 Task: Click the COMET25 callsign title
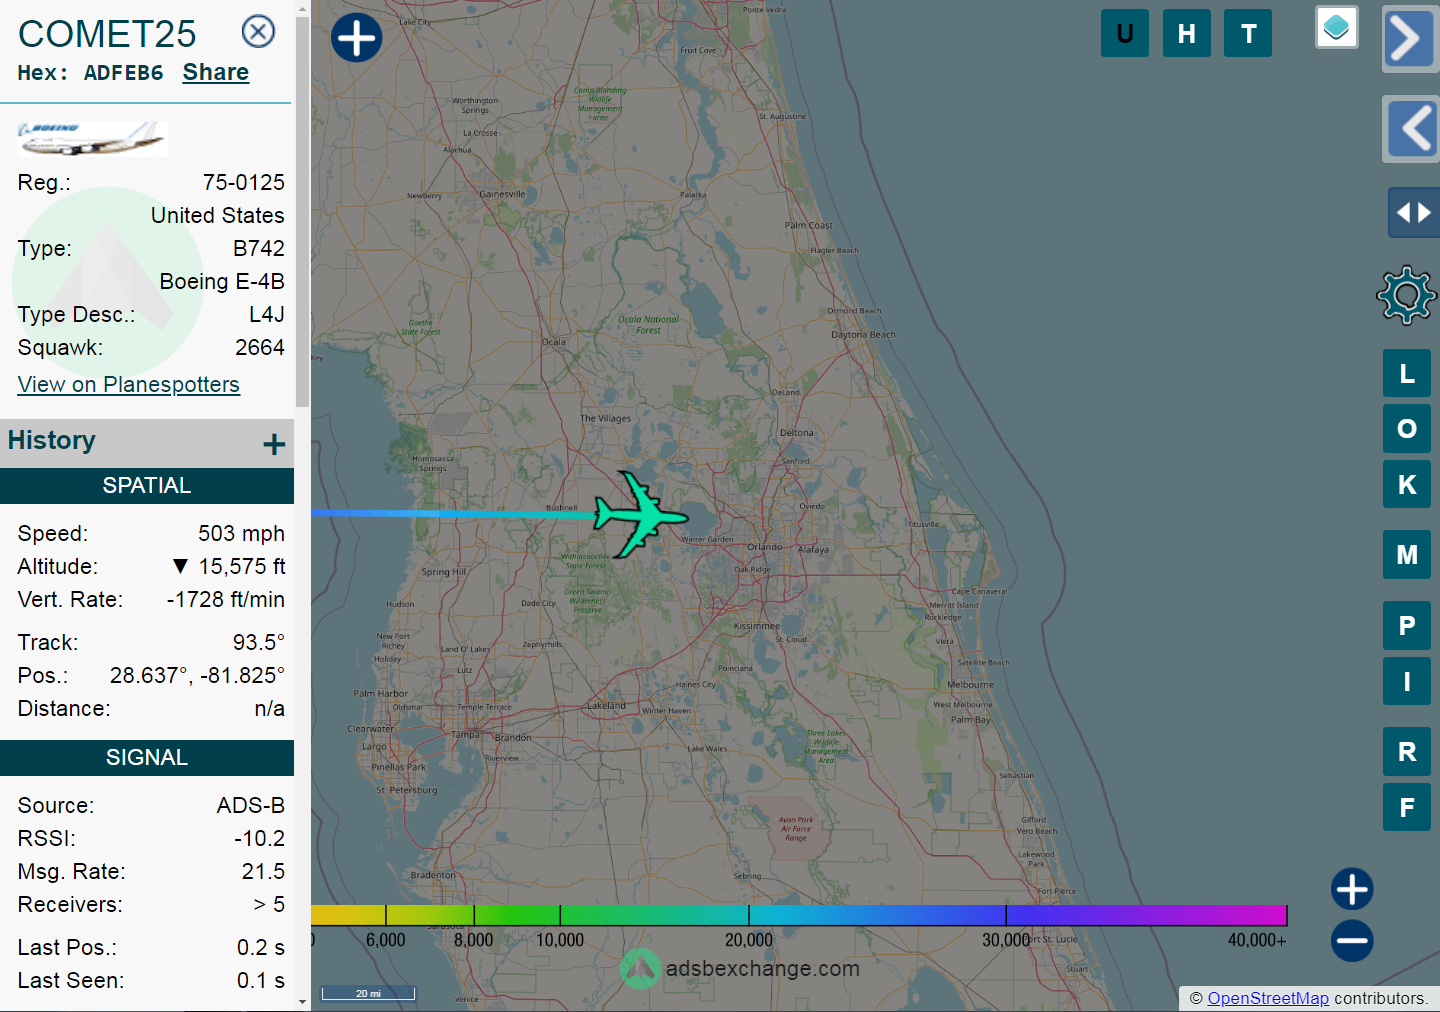107,34
